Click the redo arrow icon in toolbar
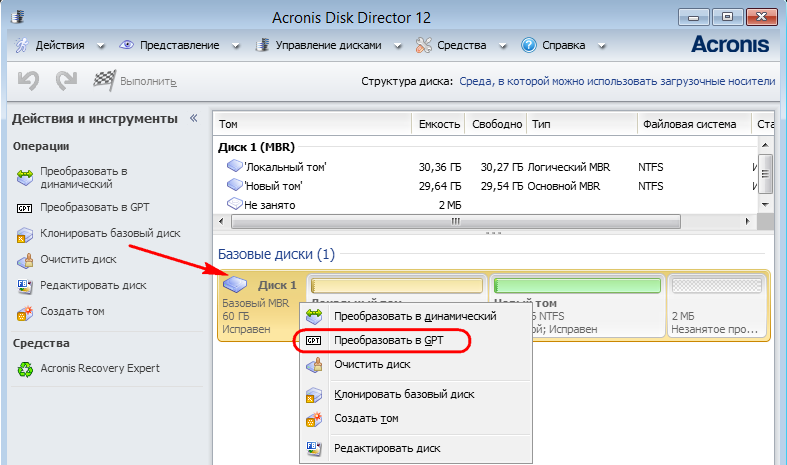 66,81
